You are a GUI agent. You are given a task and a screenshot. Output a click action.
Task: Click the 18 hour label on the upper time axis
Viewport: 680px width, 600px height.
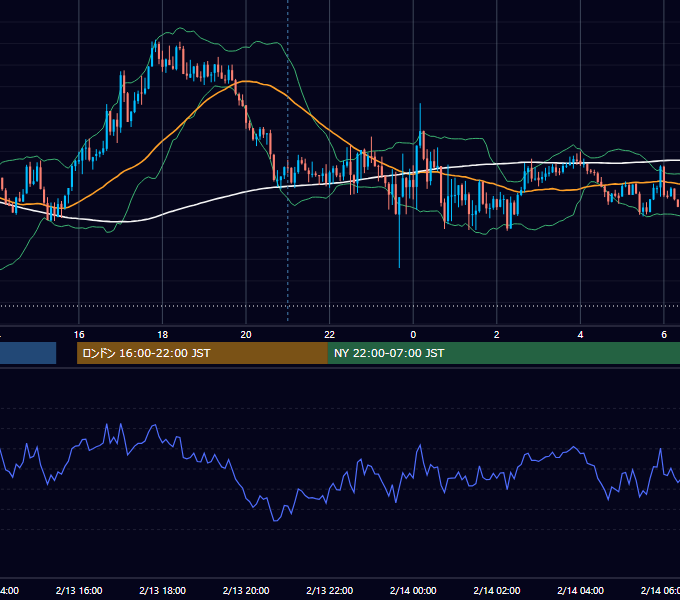[163, 335]
